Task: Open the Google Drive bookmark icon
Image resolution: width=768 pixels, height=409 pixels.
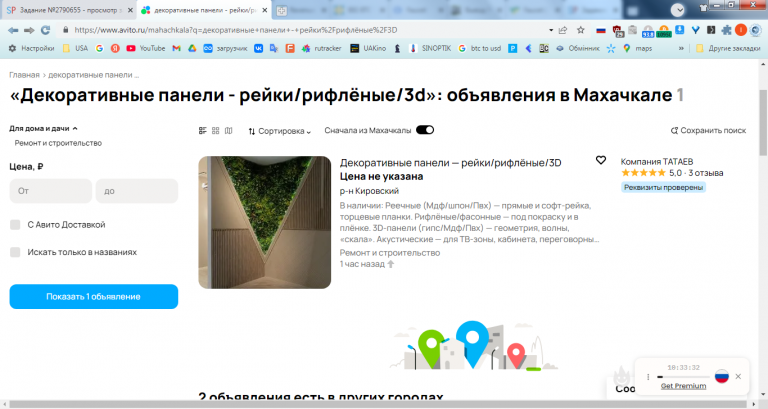Action: point(192,48)
